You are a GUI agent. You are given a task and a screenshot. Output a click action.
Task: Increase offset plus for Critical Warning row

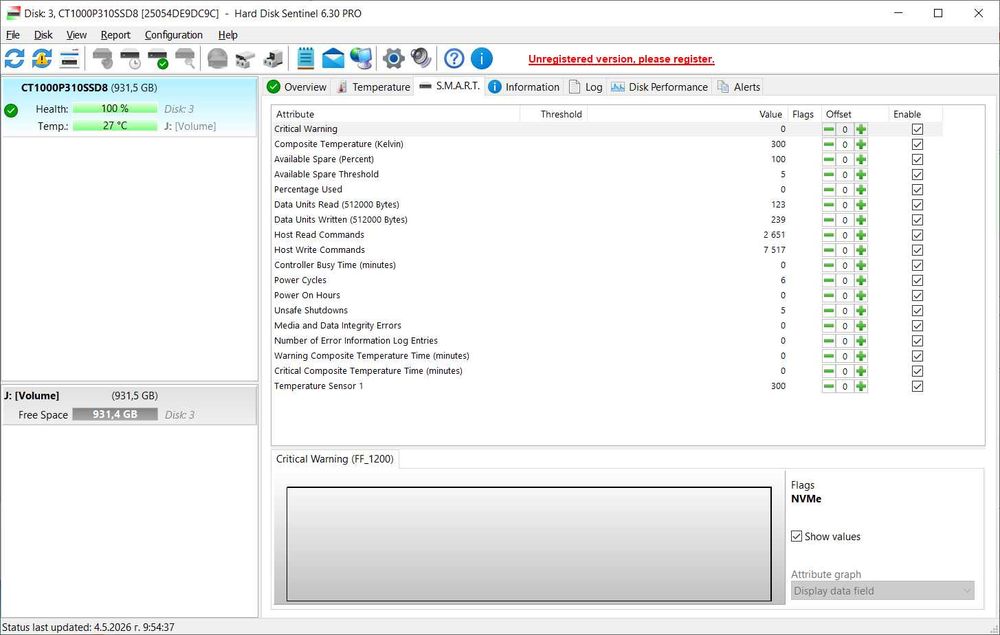pyautogui.click(x=861, y=129)
